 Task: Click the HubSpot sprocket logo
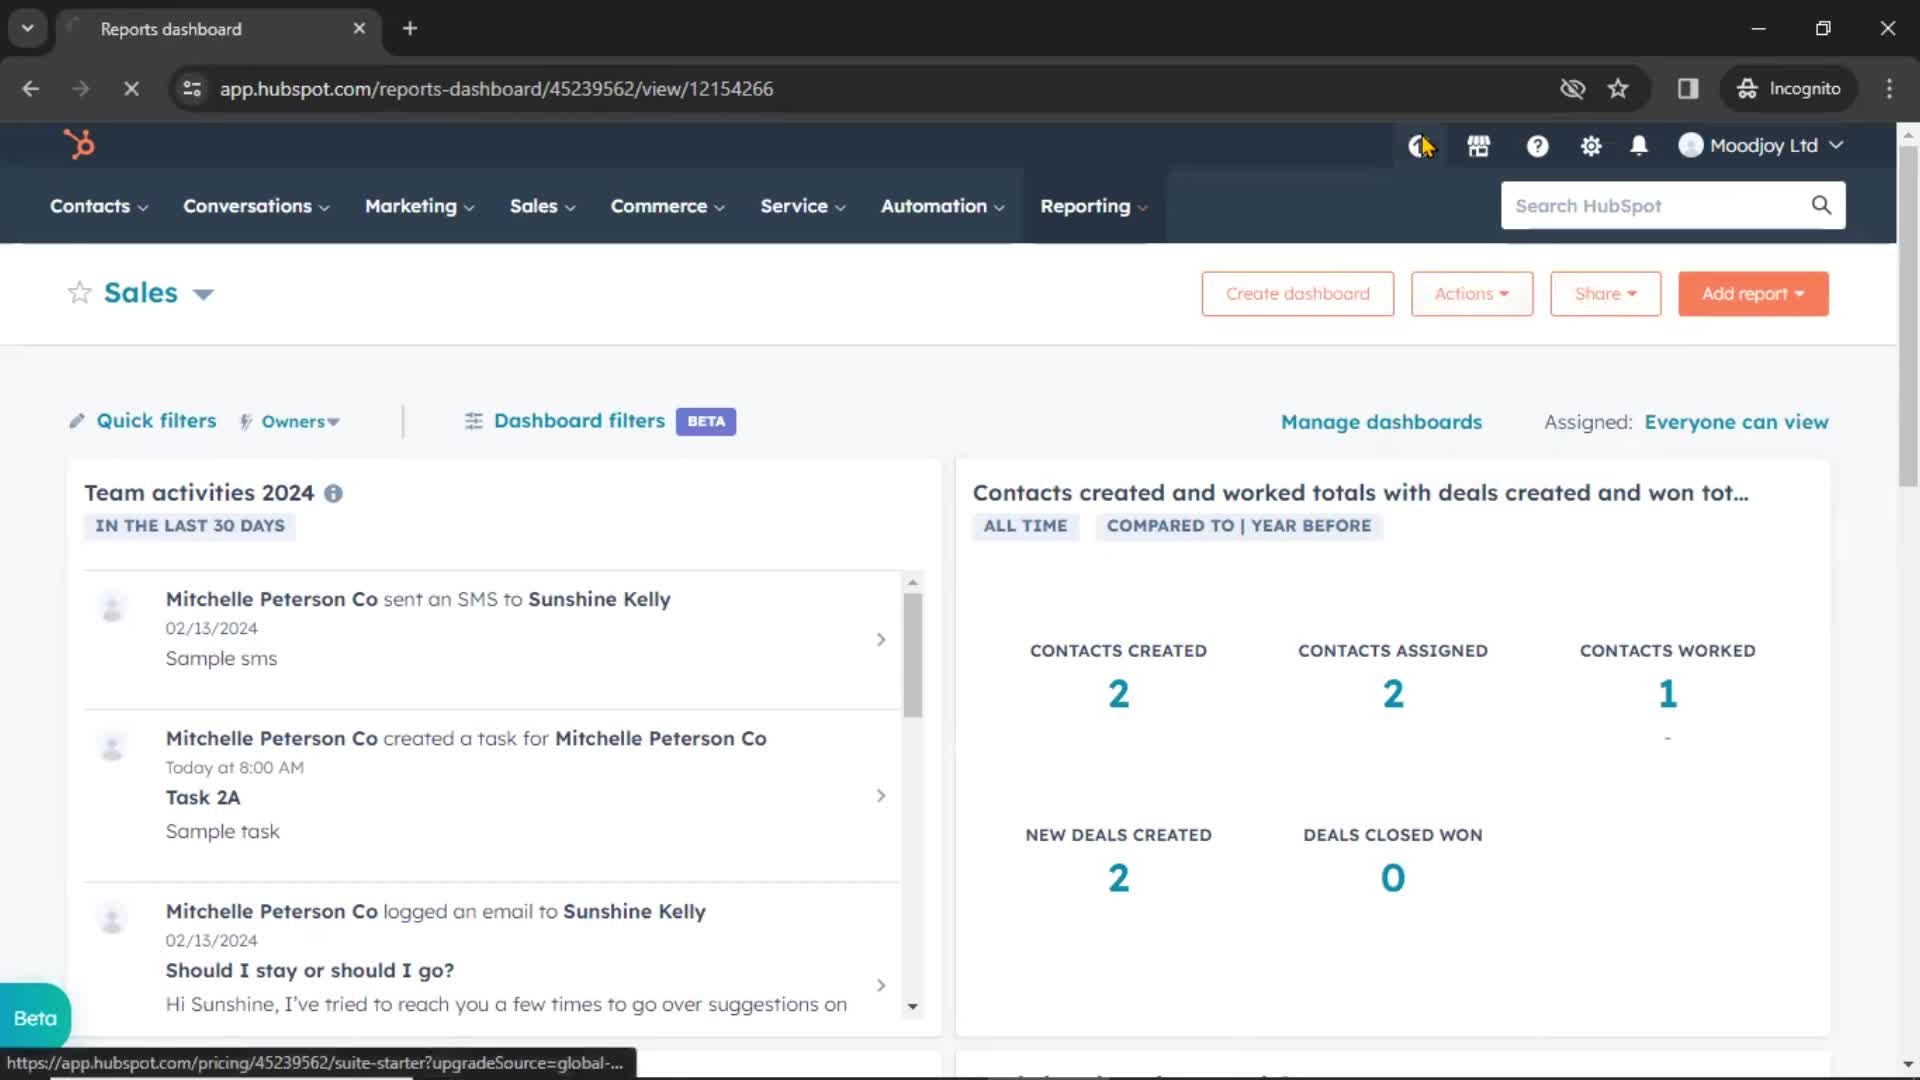79,145
